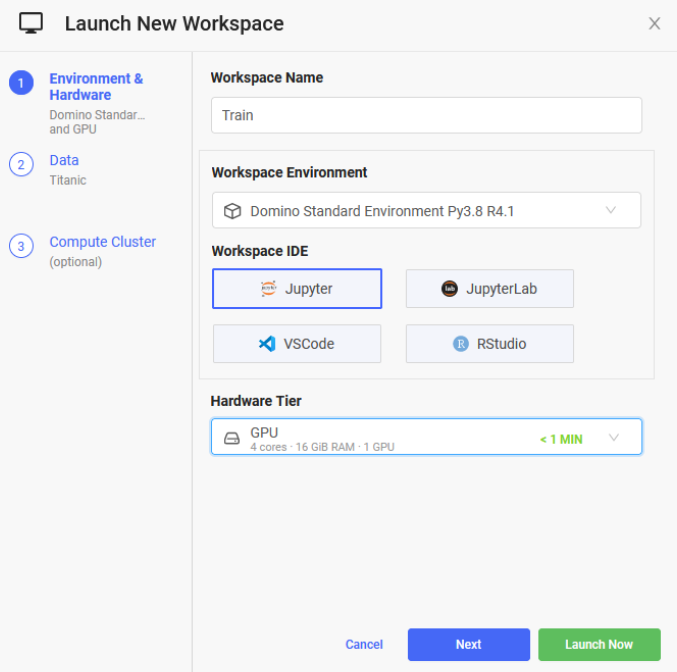Expand the Hardware Tier chevron arrow
Image resolution: width=677 pixels, height=672 pixels.
(x=614, y=438)
